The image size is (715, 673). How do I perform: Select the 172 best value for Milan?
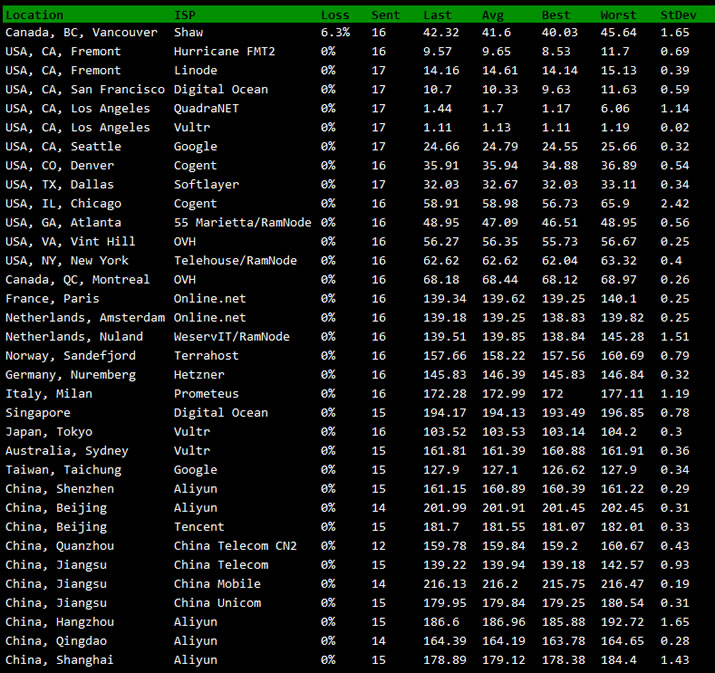(x=552, y=393)
